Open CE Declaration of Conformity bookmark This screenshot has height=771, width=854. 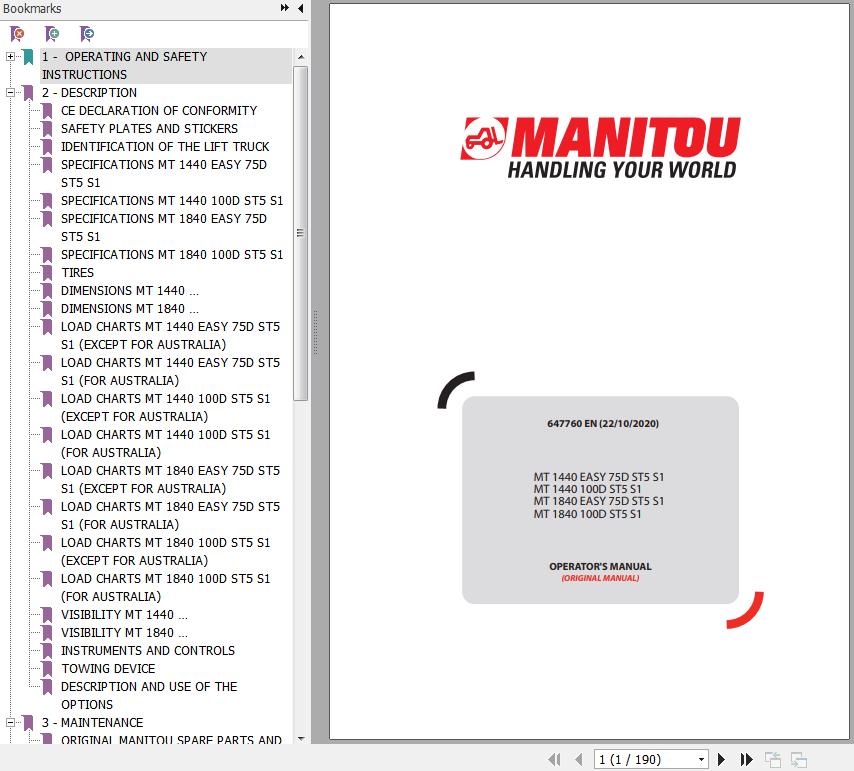pyautogui.click(x=159, y=111)
